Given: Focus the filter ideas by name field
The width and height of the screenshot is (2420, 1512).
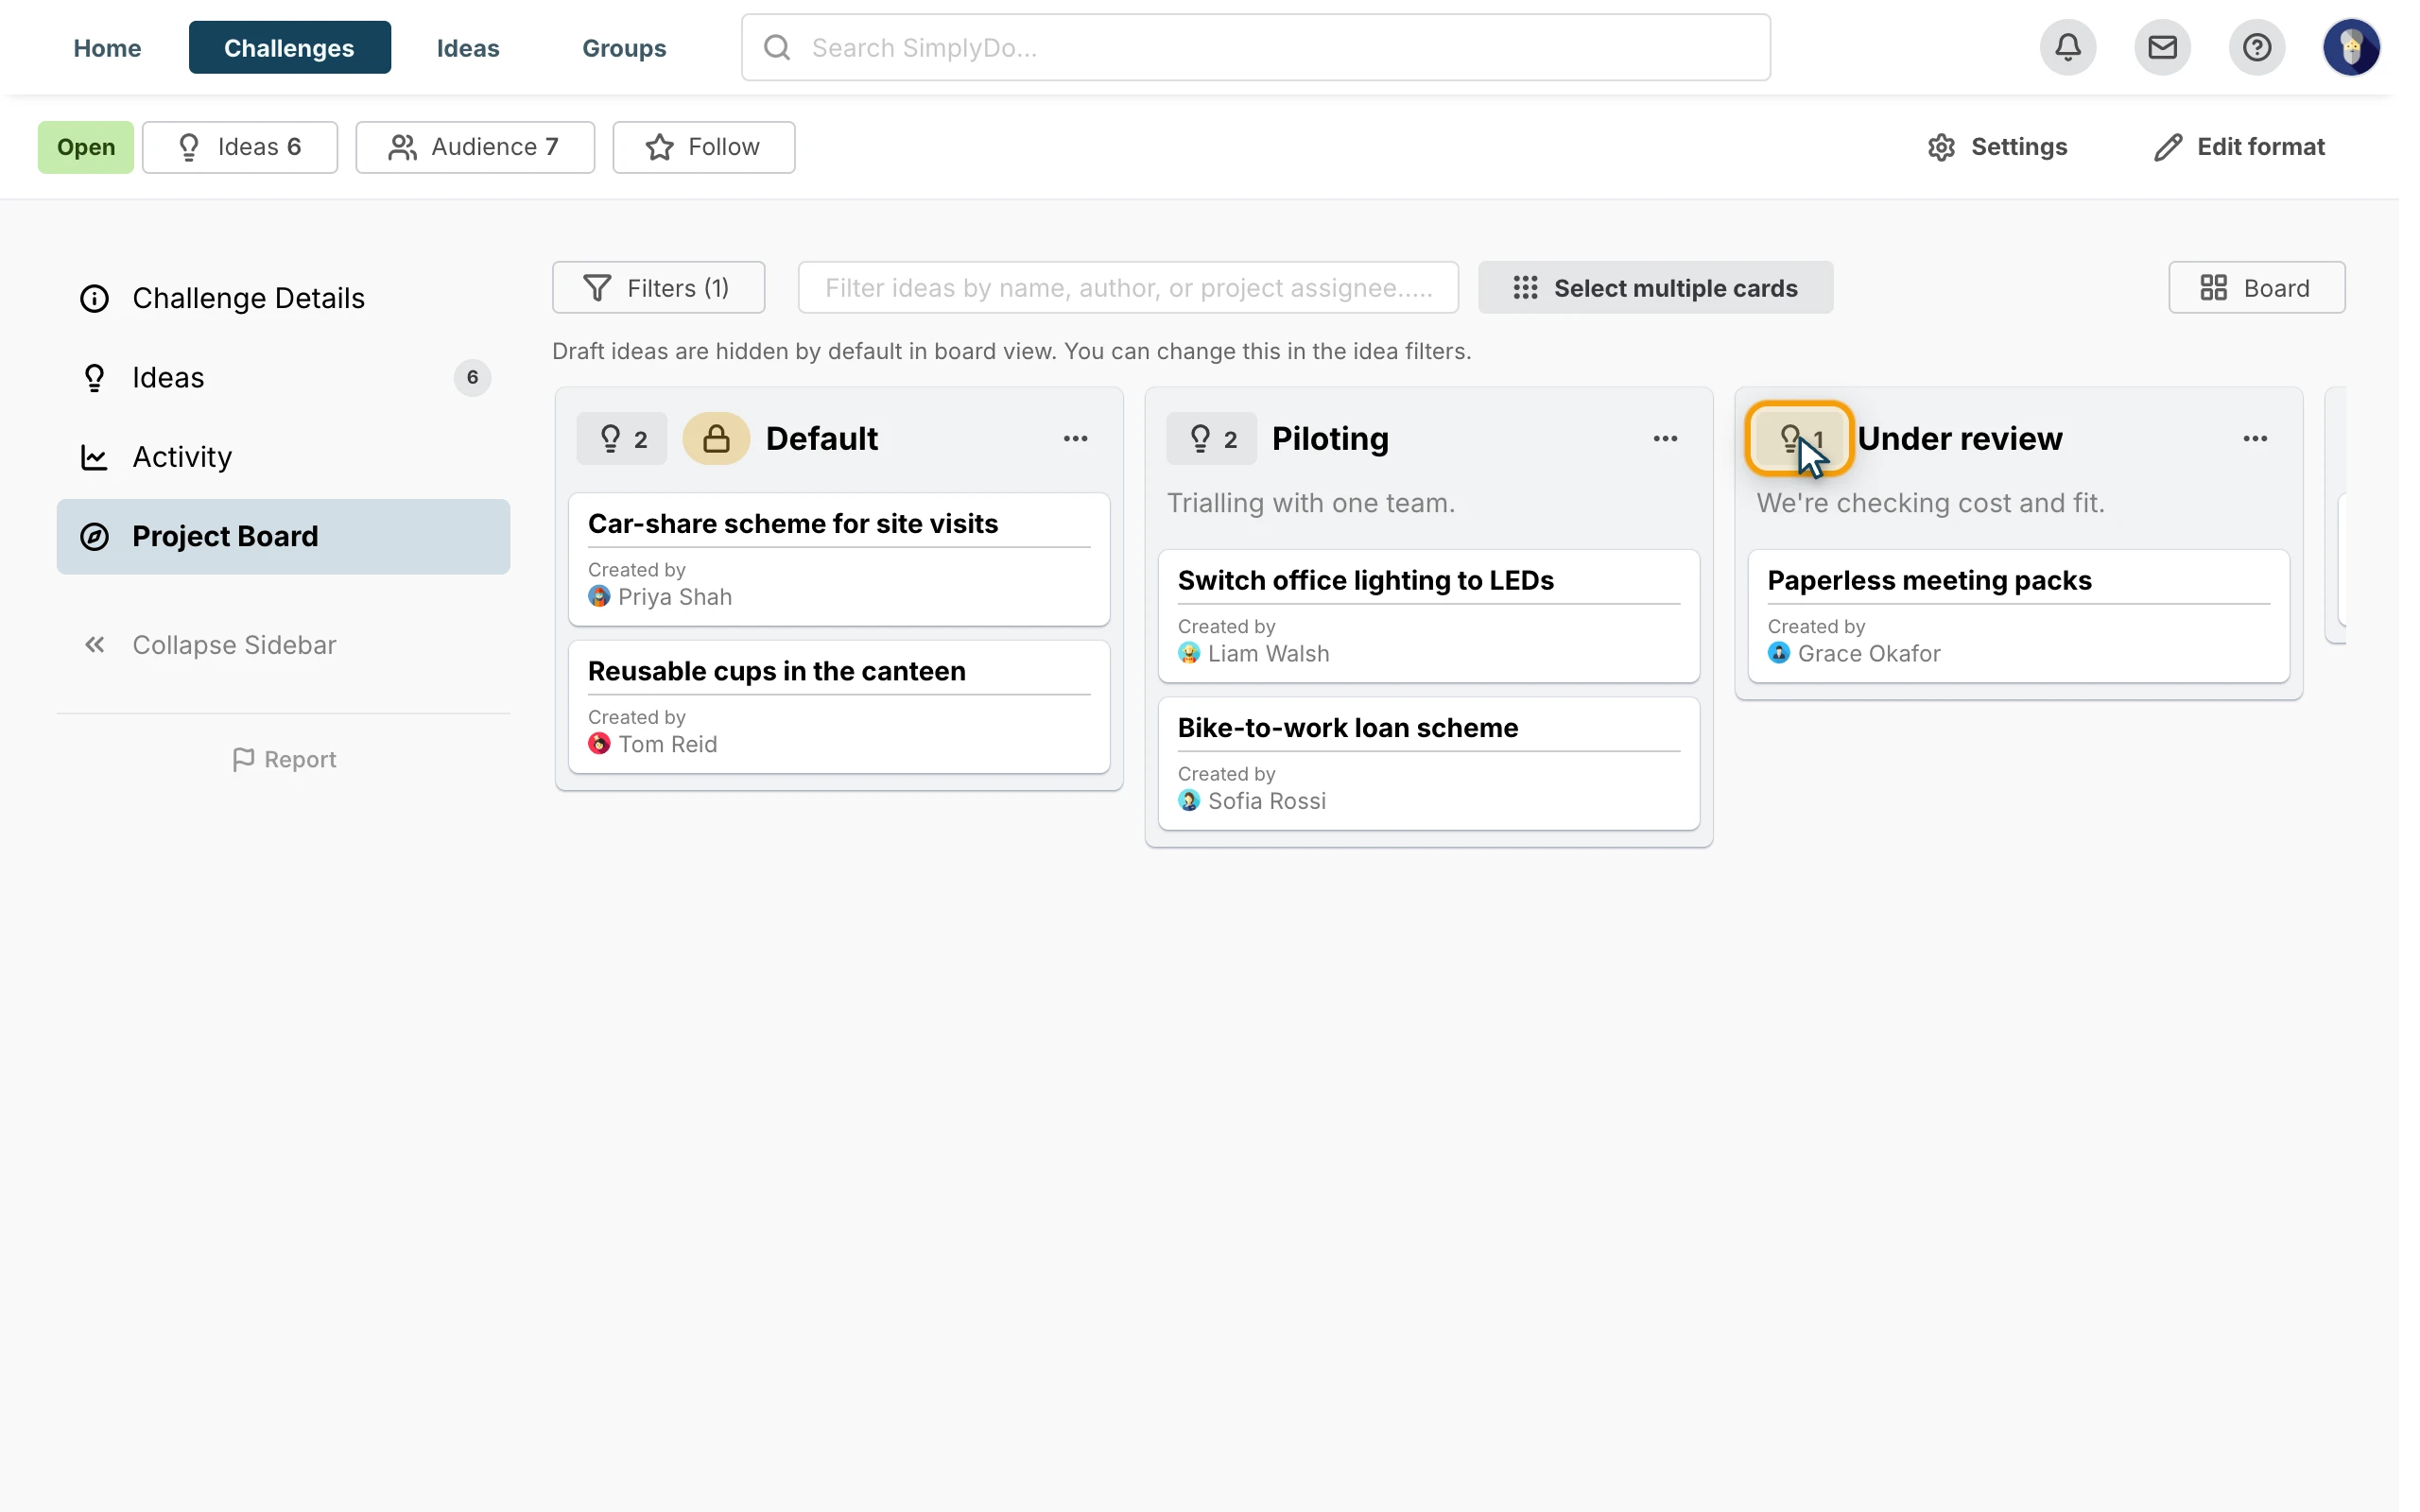Looking at the screenshot, I should [x=1128, y=288].
